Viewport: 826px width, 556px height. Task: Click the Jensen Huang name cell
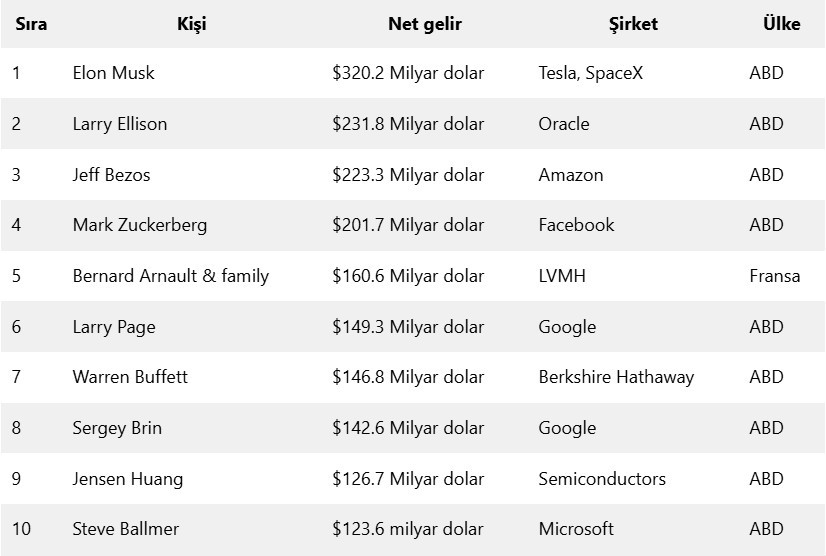coord(128,479)
